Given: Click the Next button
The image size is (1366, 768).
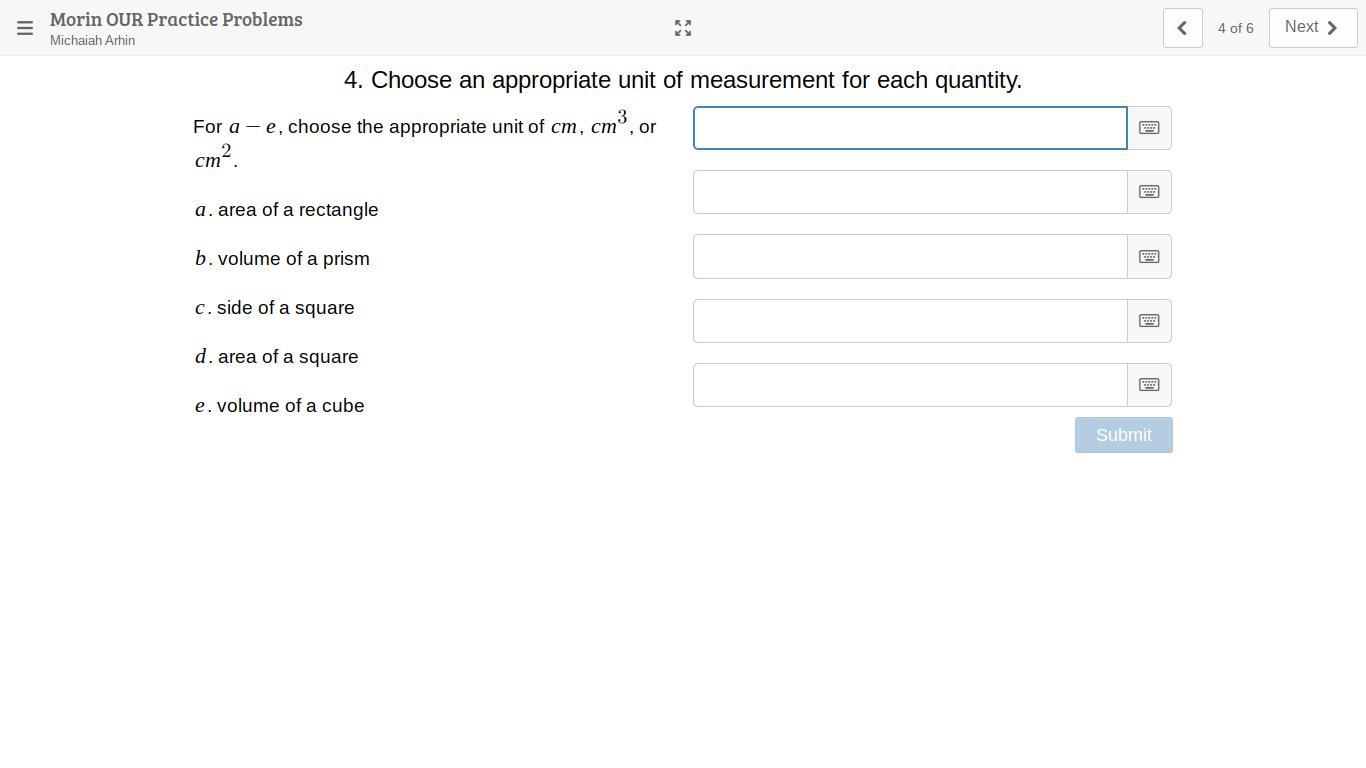Looking at the screenshot, I should click(x=1312, y=28).
